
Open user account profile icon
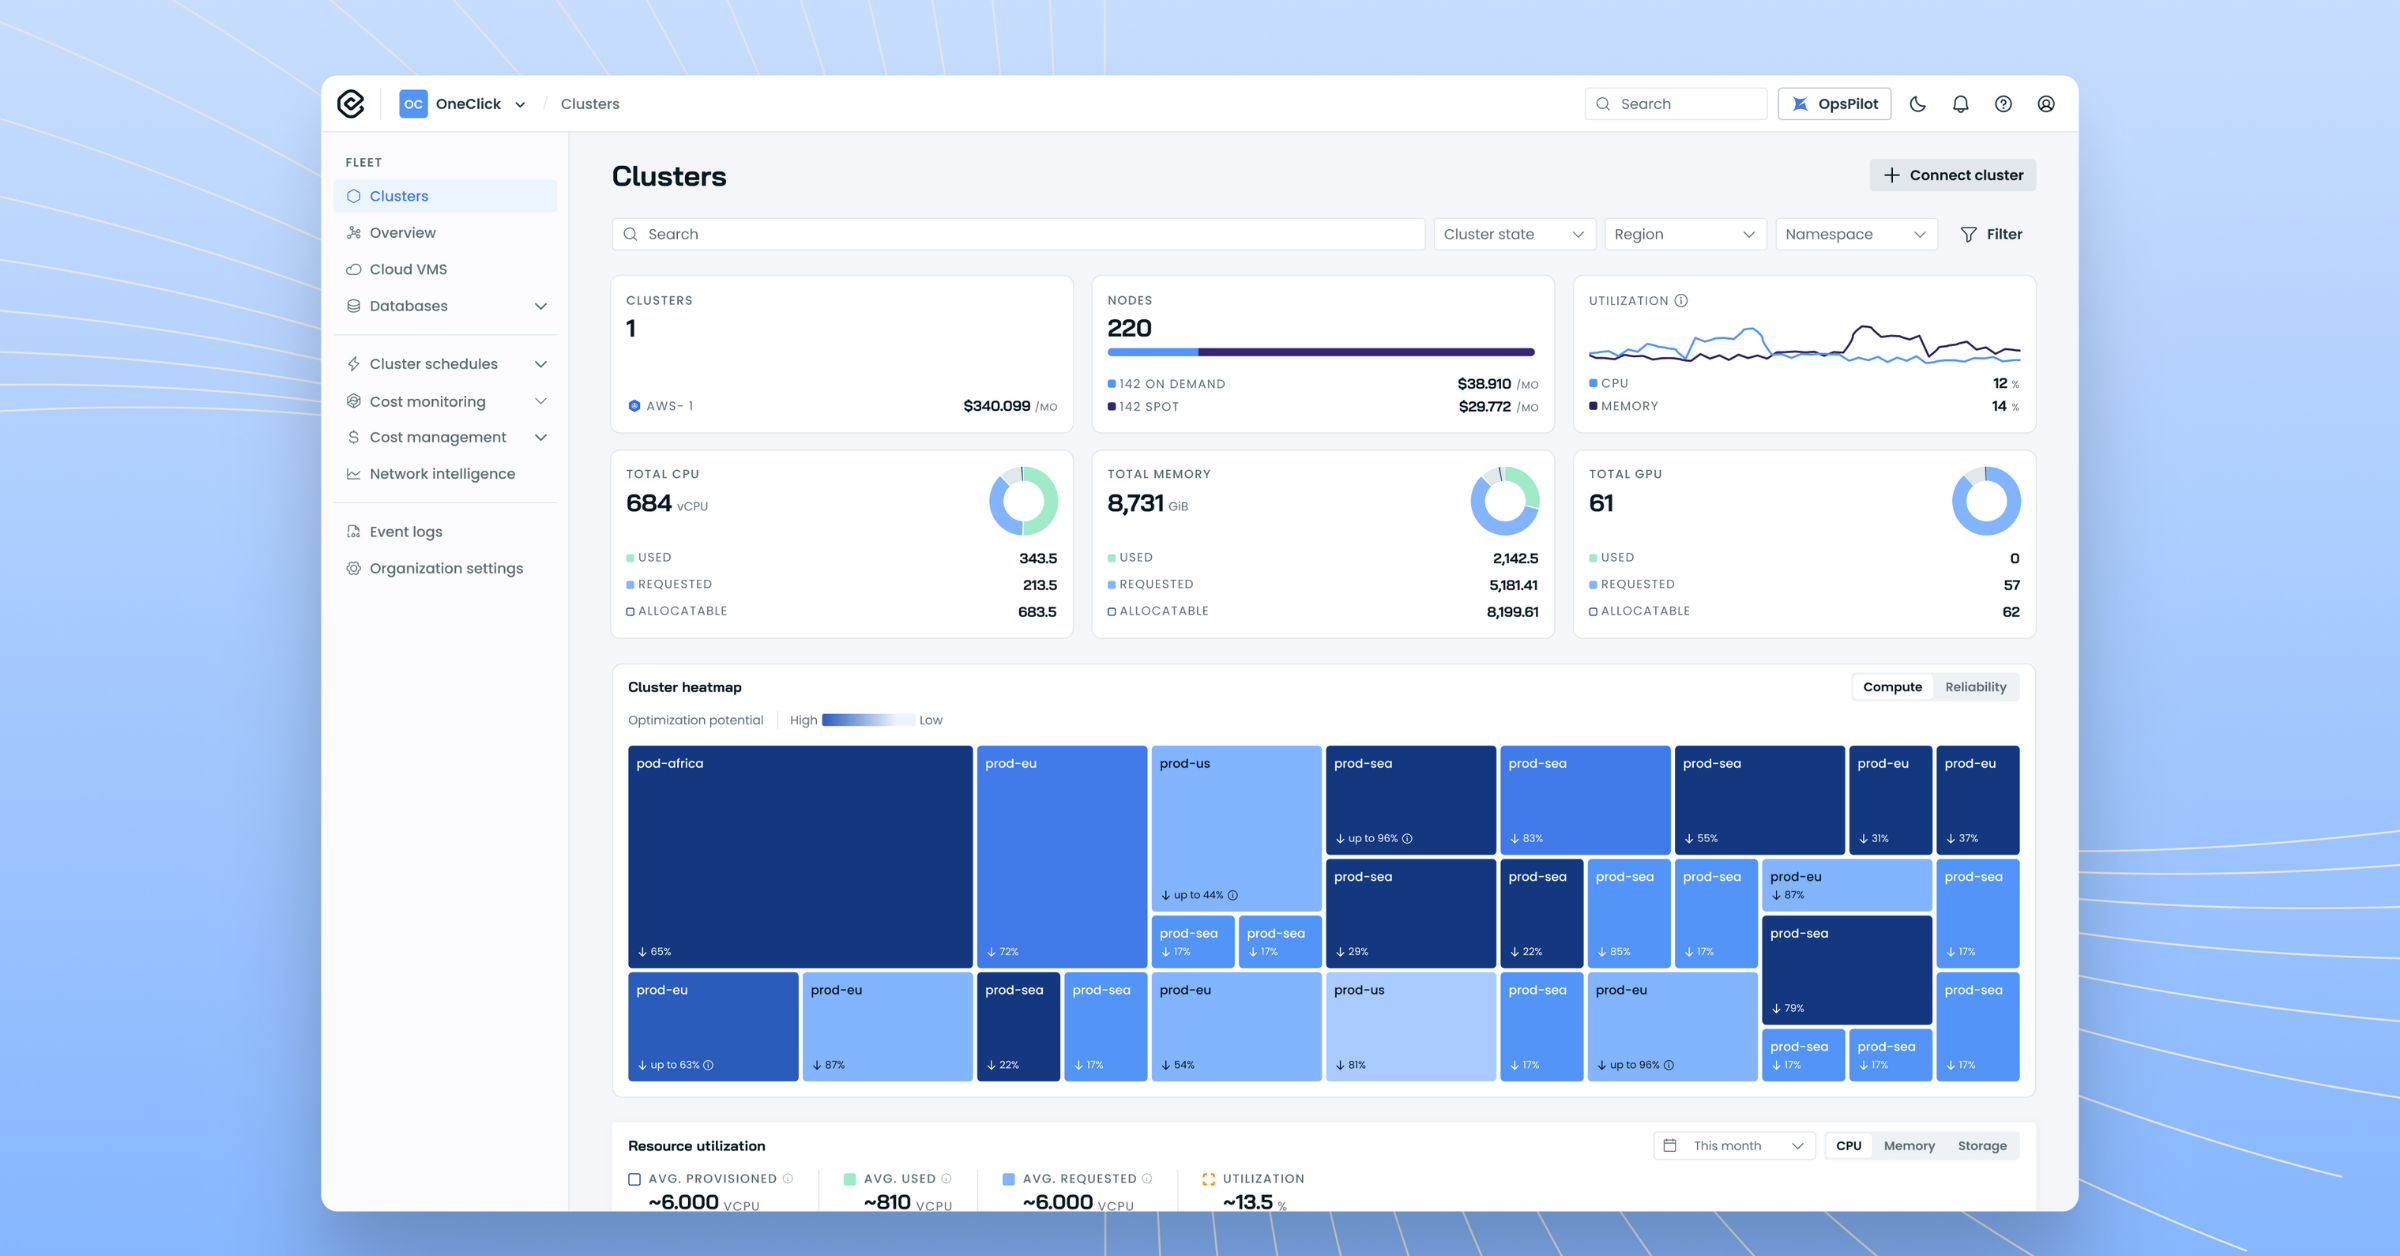[x=2046, y=104]
